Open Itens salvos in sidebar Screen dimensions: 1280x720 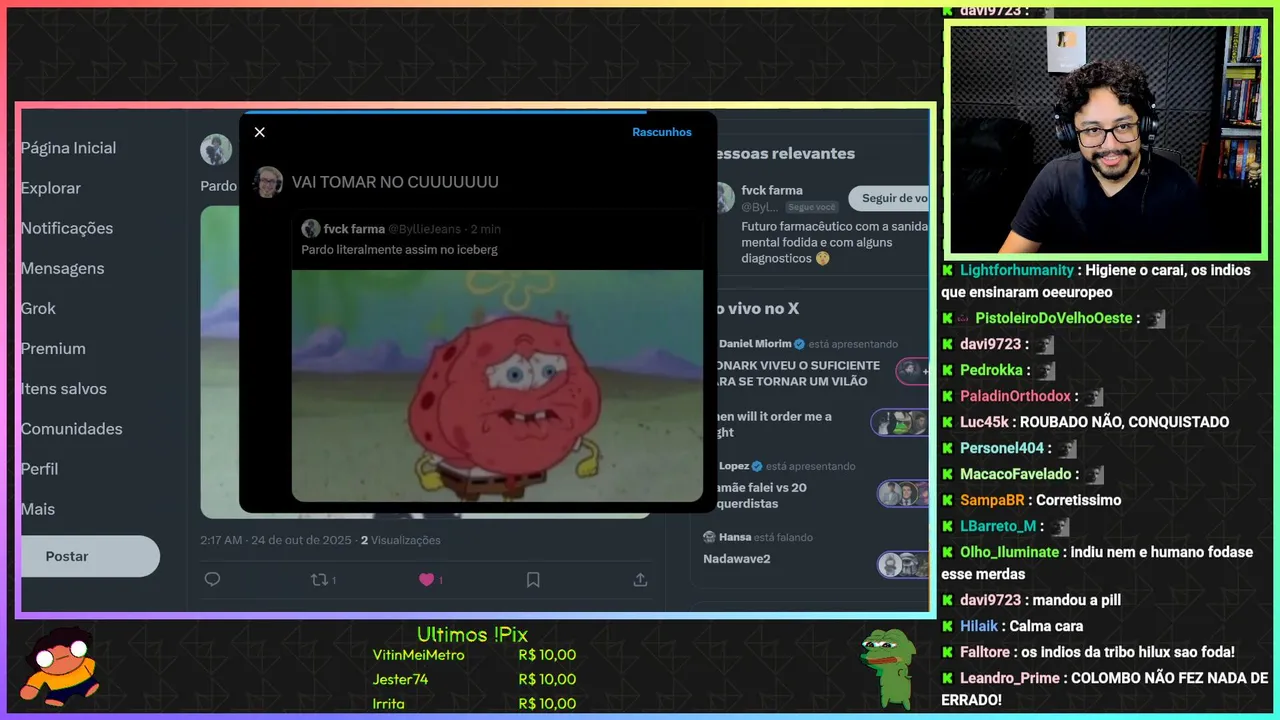coord(64,388)
